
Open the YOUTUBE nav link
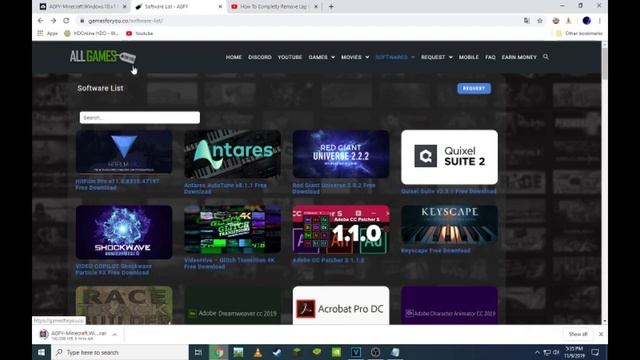point(290,57)
